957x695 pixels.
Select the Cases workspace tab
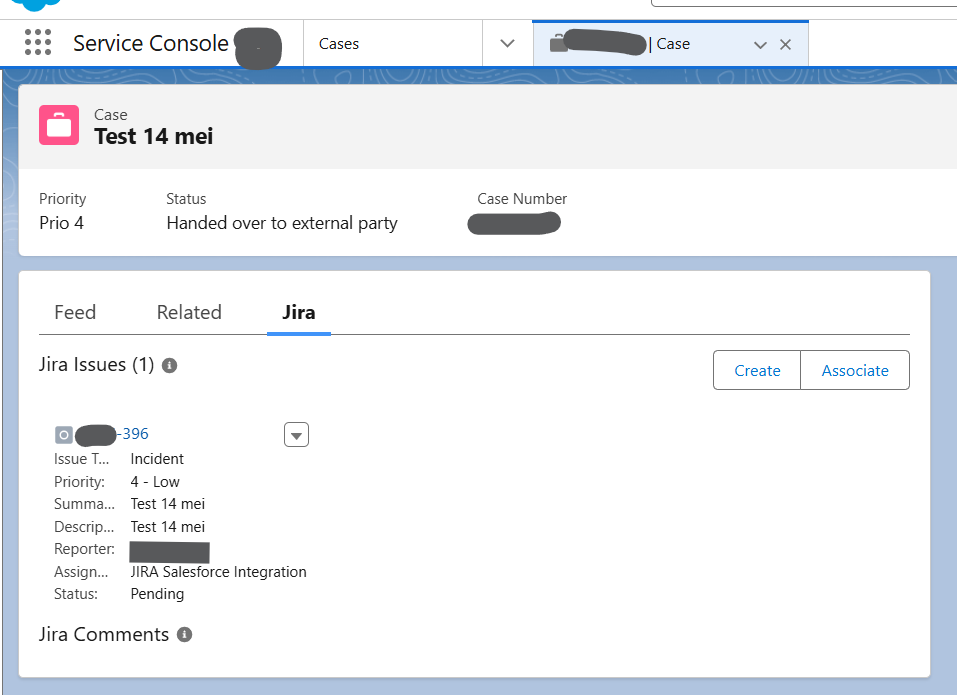[339, 44]
